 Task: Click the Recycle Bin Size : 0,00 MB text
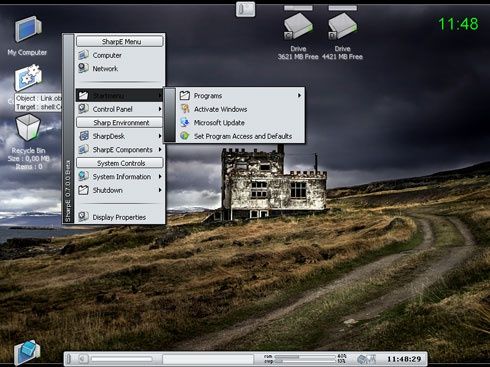click(x=28, y=159)
